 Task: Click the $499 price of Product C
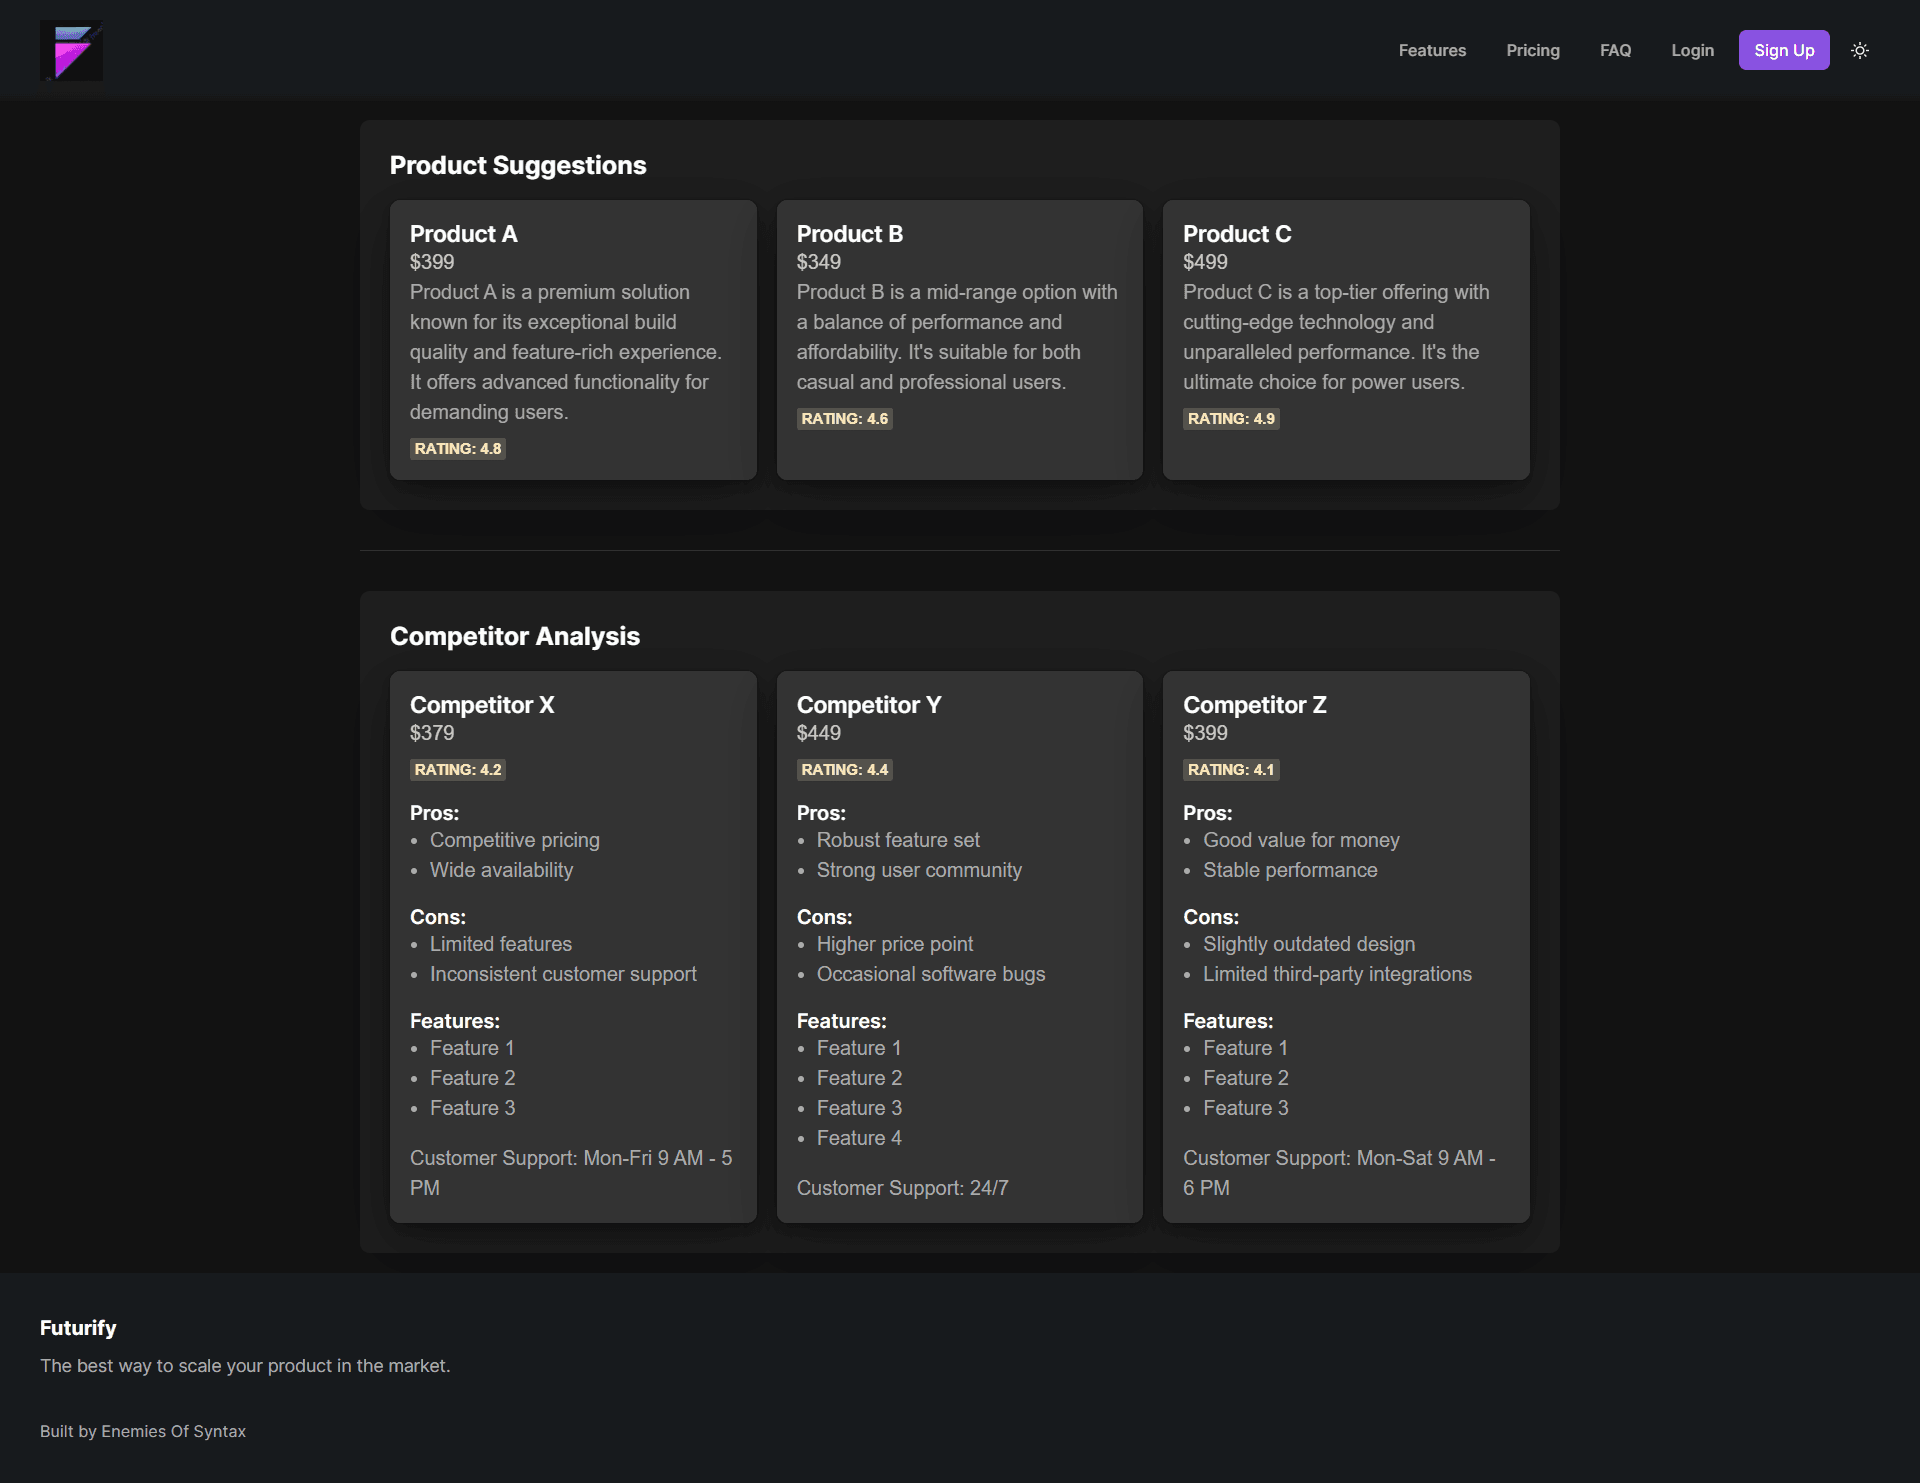(1205, 262)
